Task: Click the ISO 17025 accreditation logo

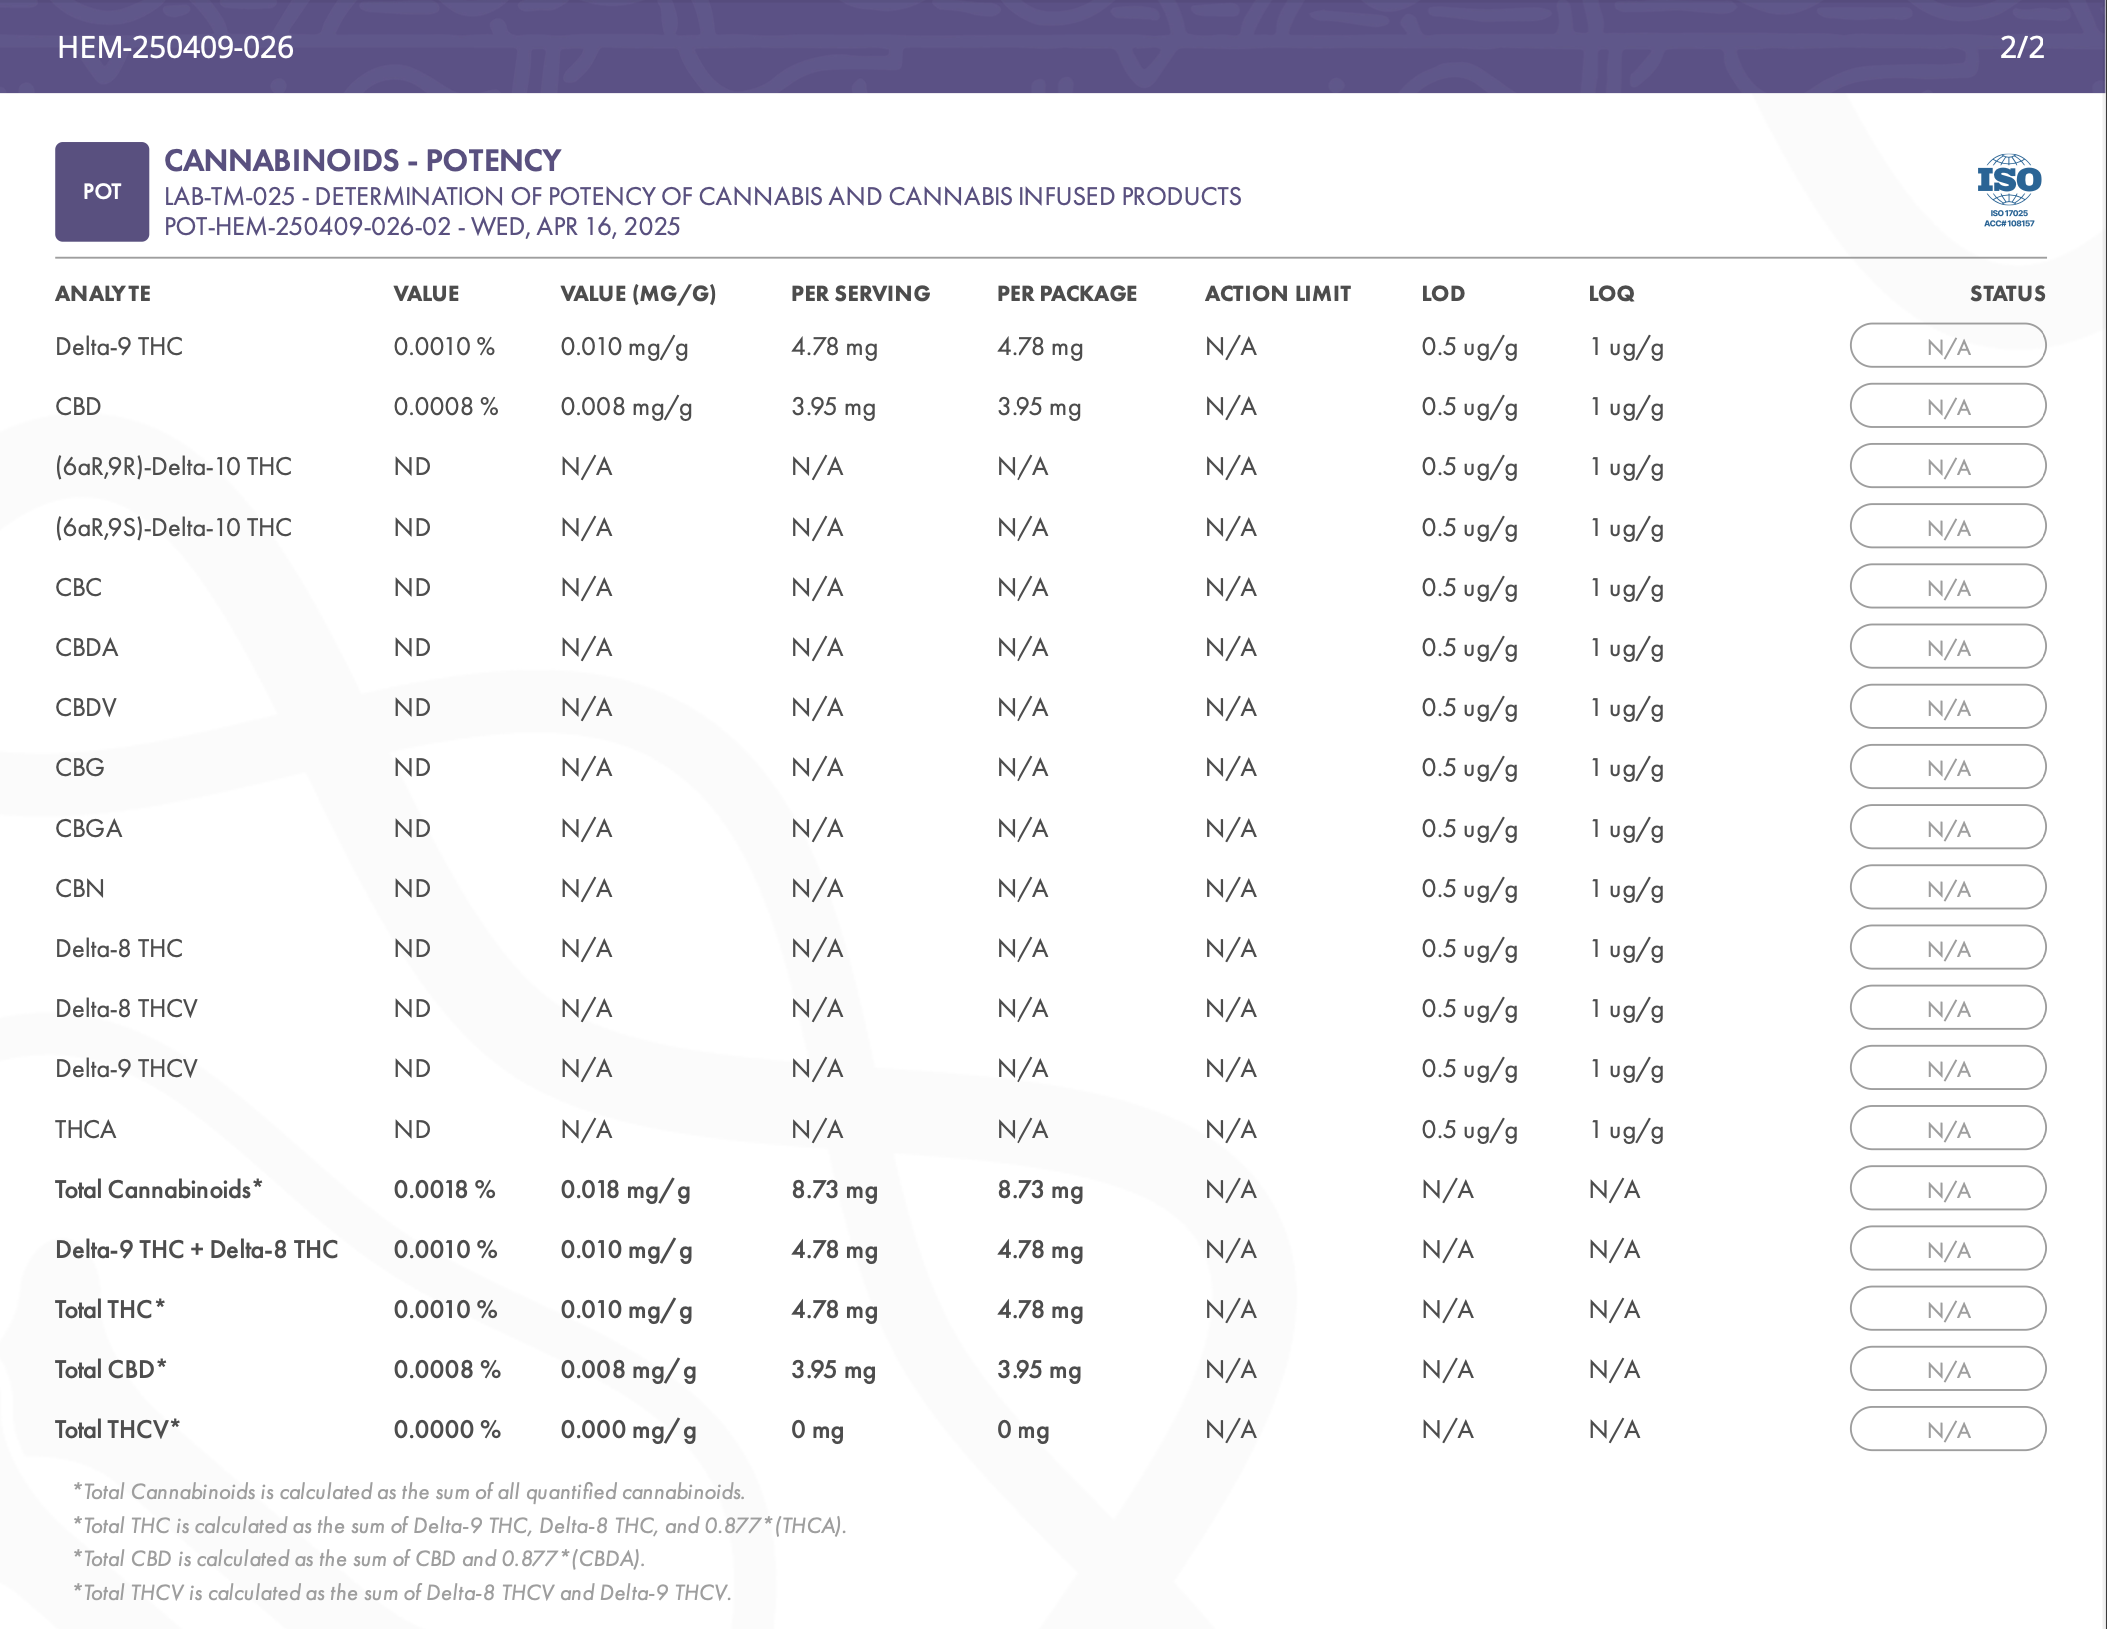Action: pos(2008,190)
